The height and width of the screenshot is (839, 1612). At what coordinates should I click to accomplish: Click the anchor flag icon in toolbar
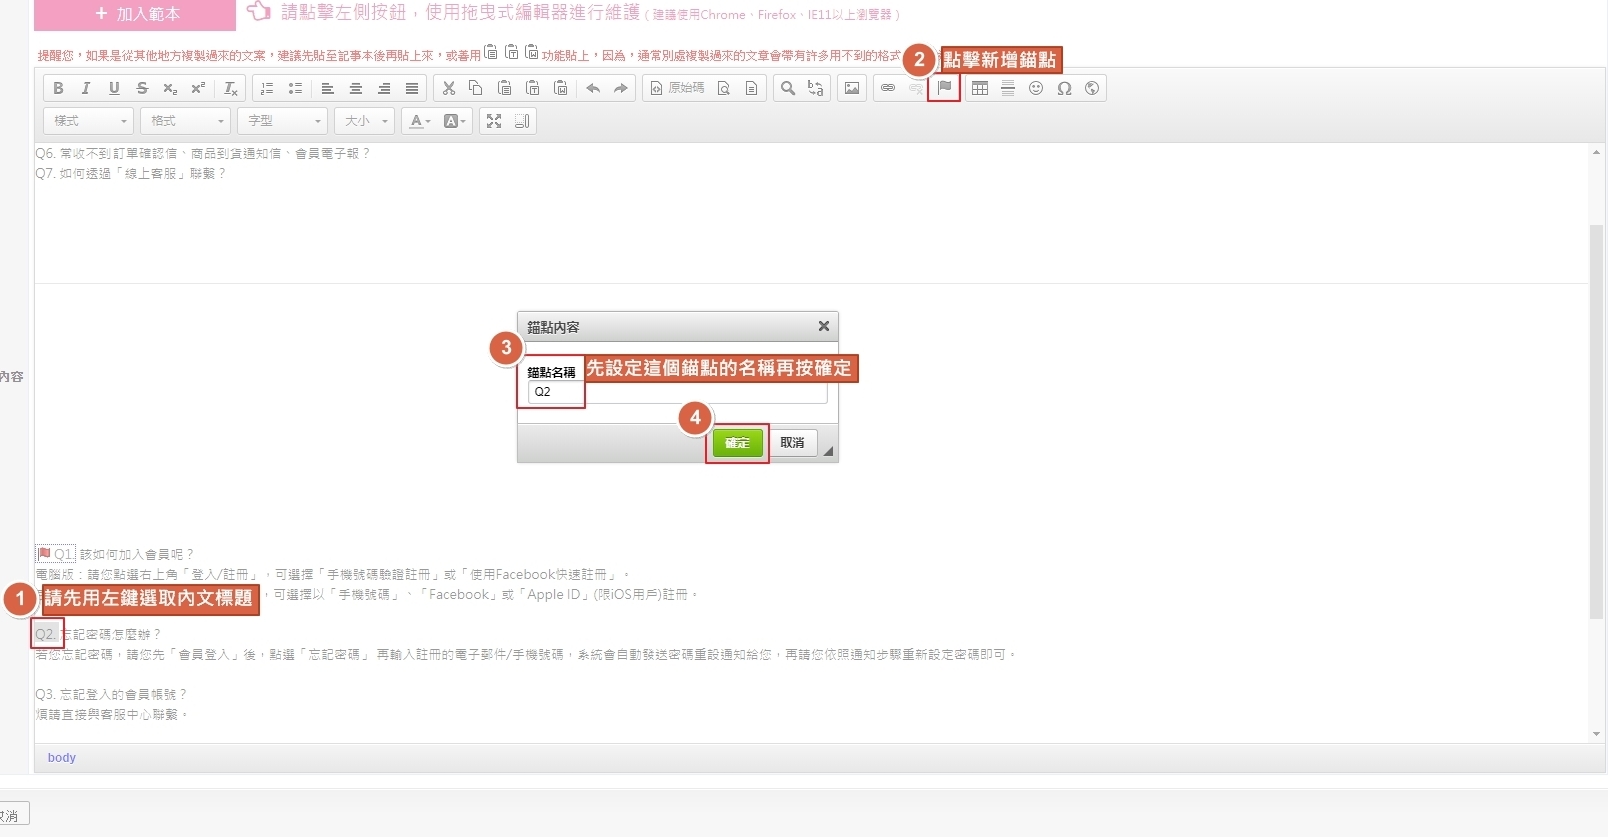coord(944,88)
